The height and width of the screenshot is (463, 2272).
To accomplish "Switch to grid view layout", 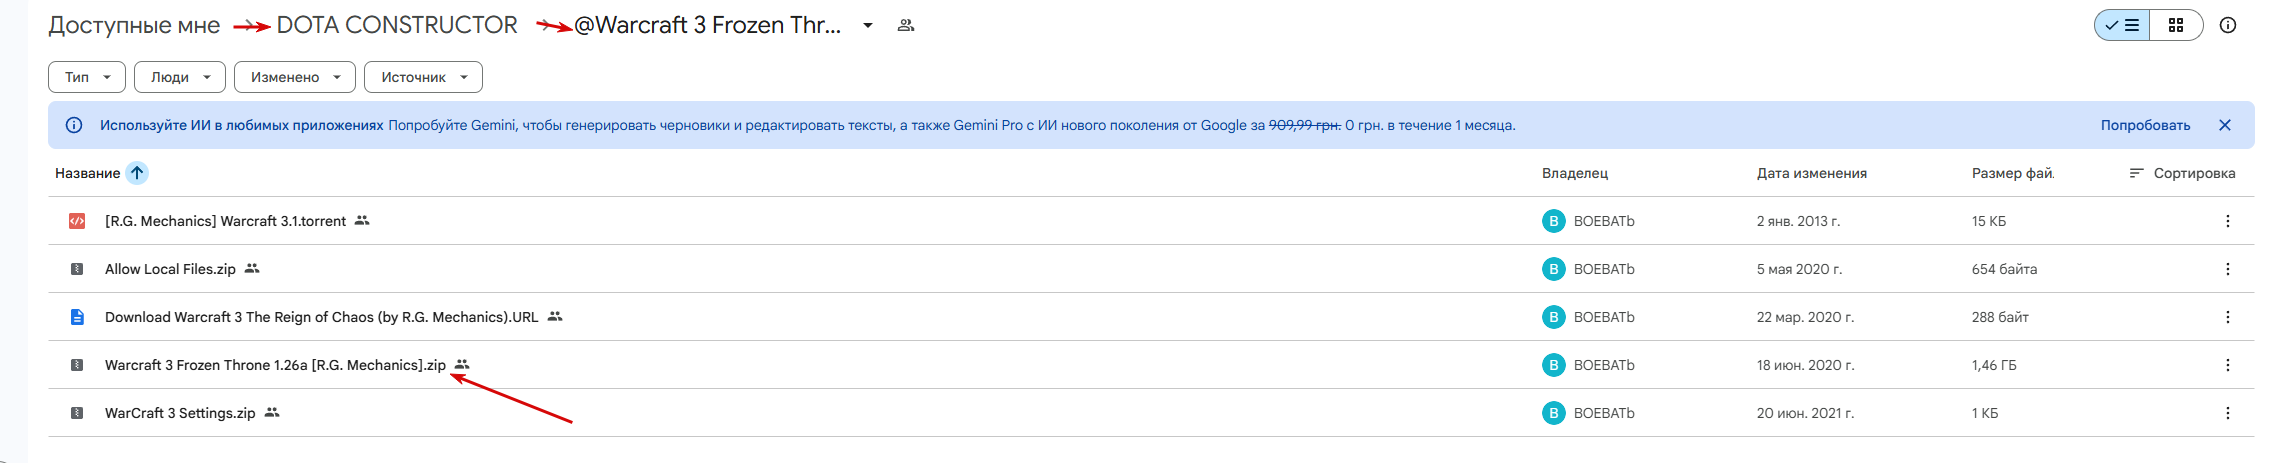I will click(2175, 25).
